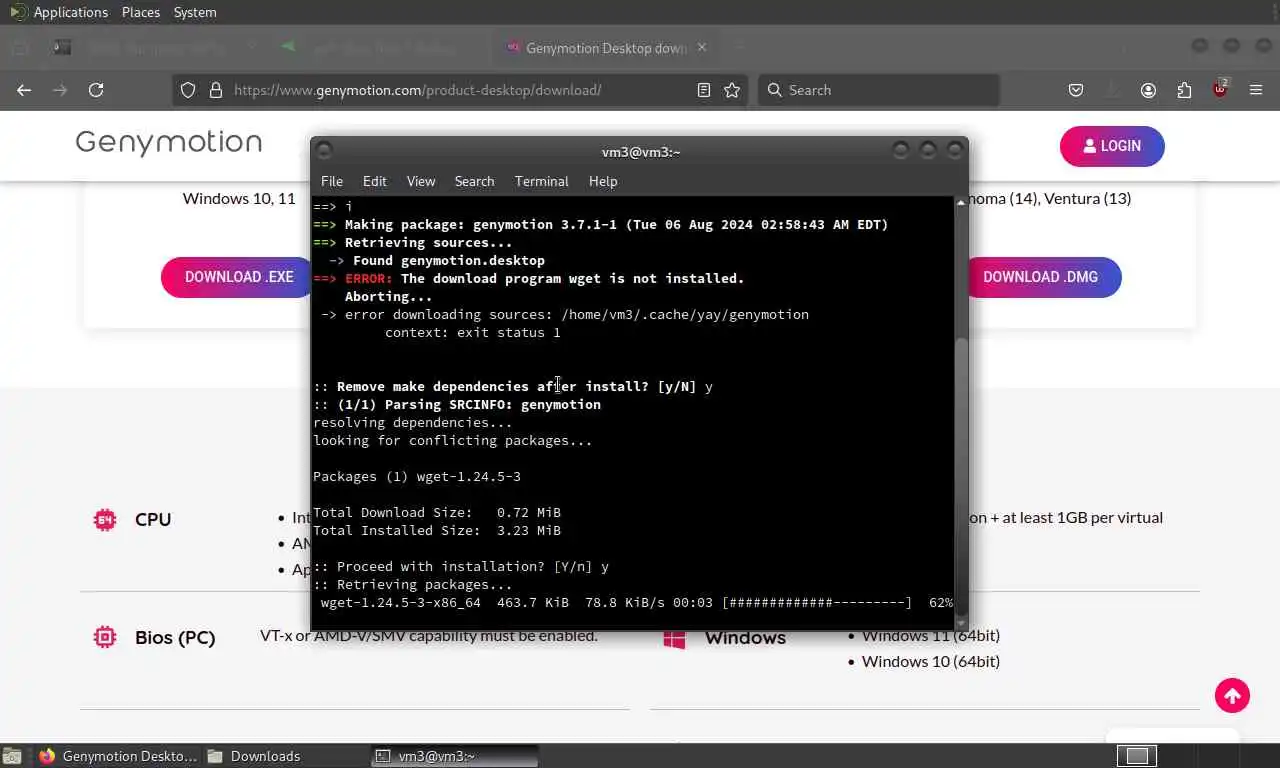
Task: Click 'Windows 11 (64bit)' list item
Action: [x=931, y=635]
